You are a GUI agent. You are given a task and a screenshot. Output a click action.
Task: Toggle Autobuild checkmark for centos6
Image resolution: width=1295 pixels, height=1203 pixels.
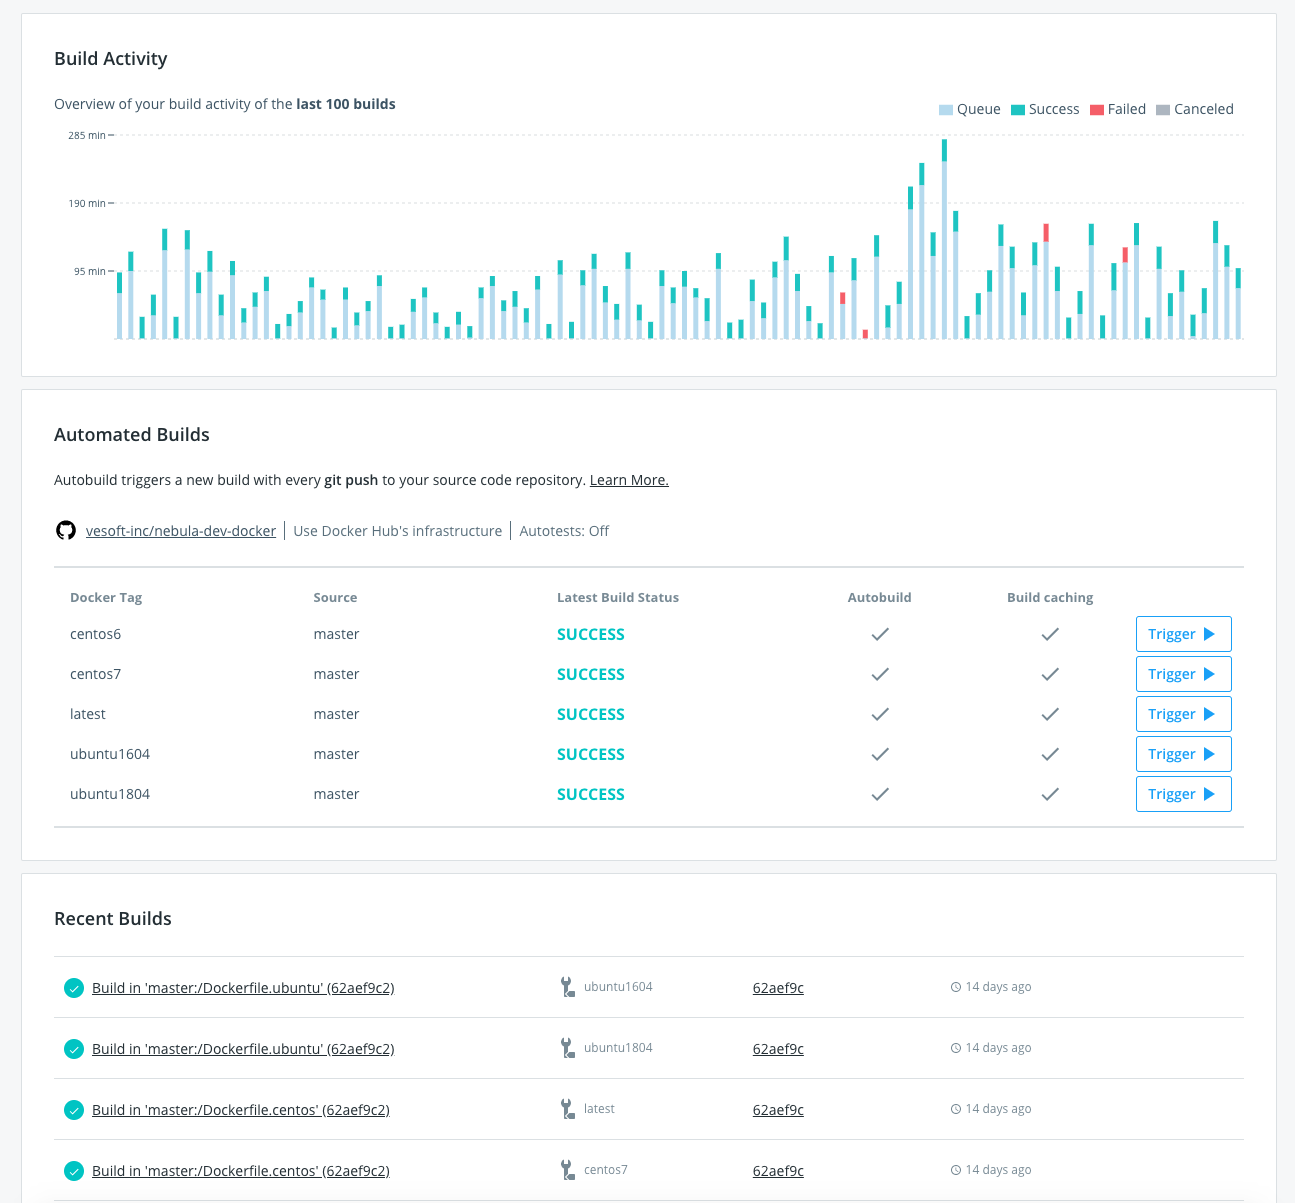[x=880, y=634]
